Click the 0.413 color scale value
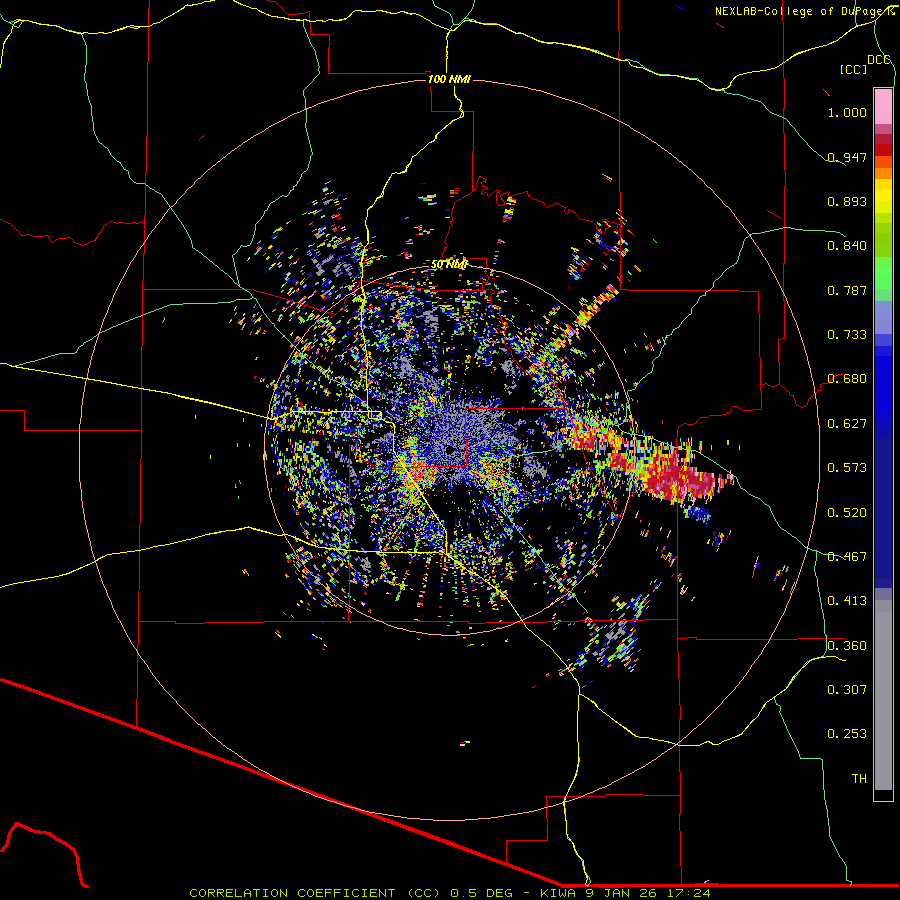 tap(847, 601)
